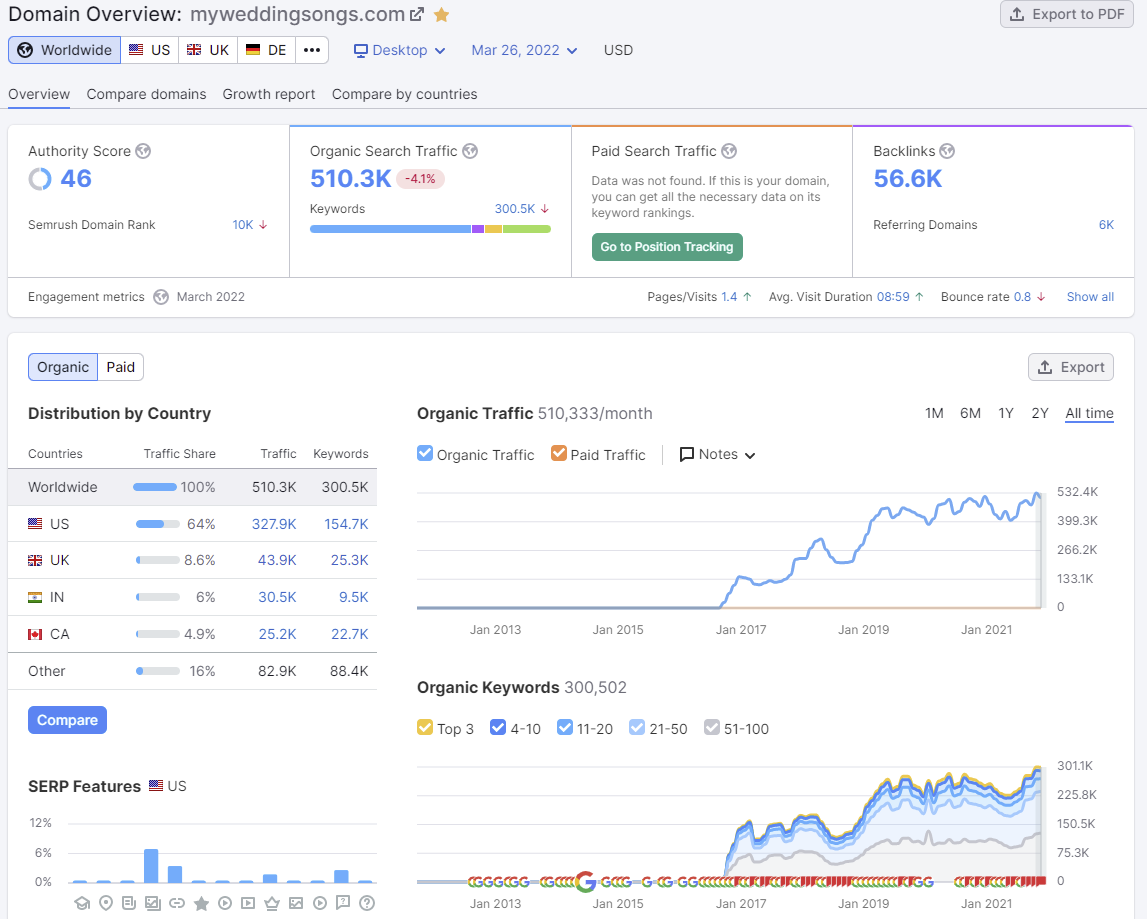
Task: Switch database to DE flag tab
Action: 266,50
